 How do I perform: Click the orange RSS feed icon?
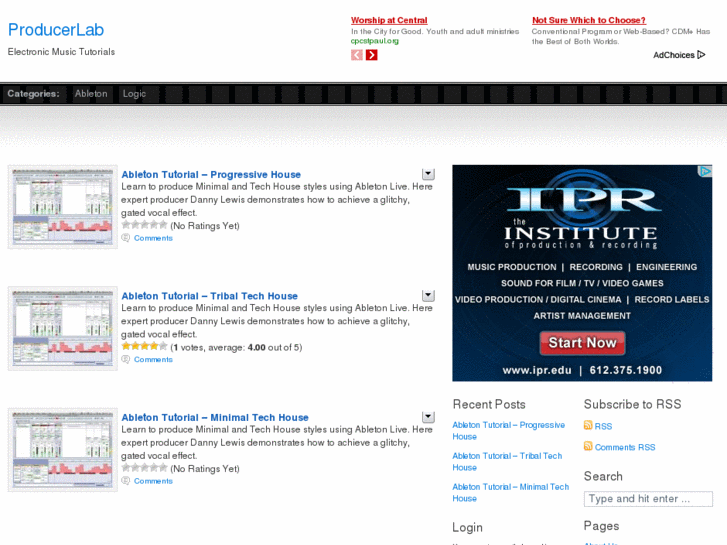tap(588, 425)
